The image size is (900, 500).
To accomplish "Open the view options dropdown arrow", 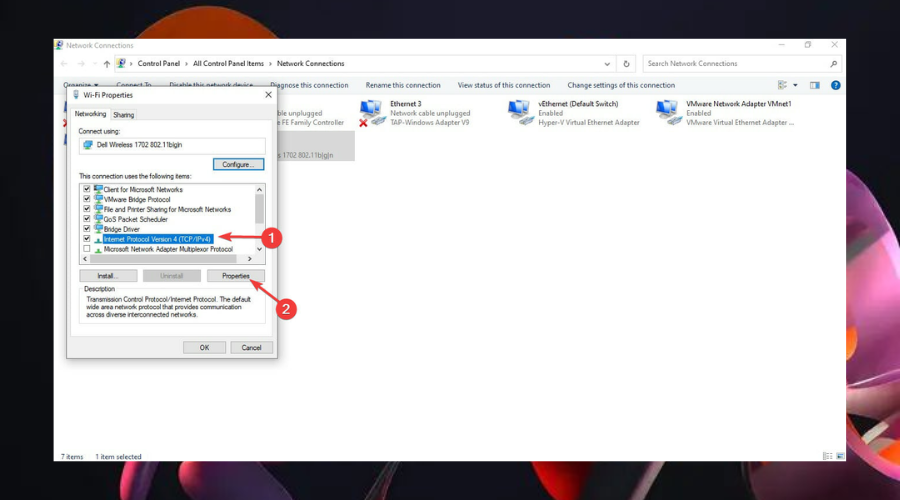I will (795, 85).
